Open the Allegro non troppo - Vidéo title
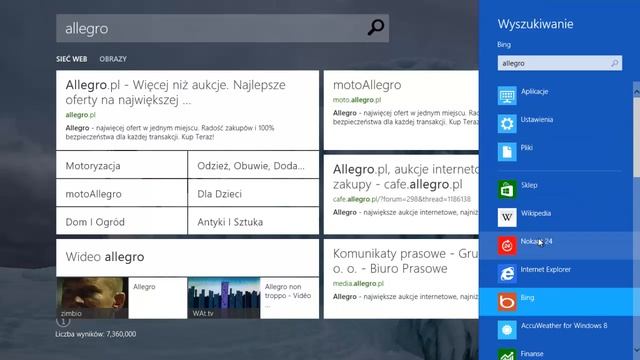The height and width of the screenshot is (360, 640). [288, 295]
